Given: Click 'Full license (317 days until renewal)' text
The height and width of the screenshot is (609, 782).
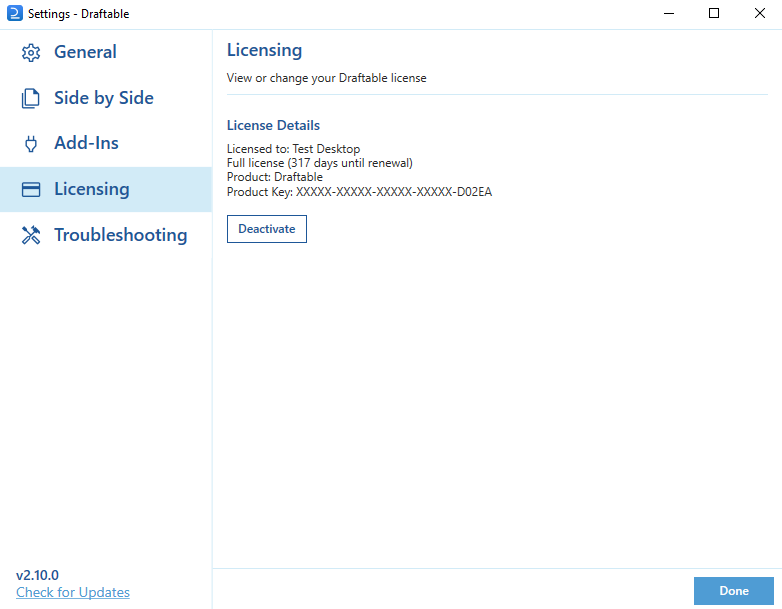Looking at the screenshot, I should (320, 163).
